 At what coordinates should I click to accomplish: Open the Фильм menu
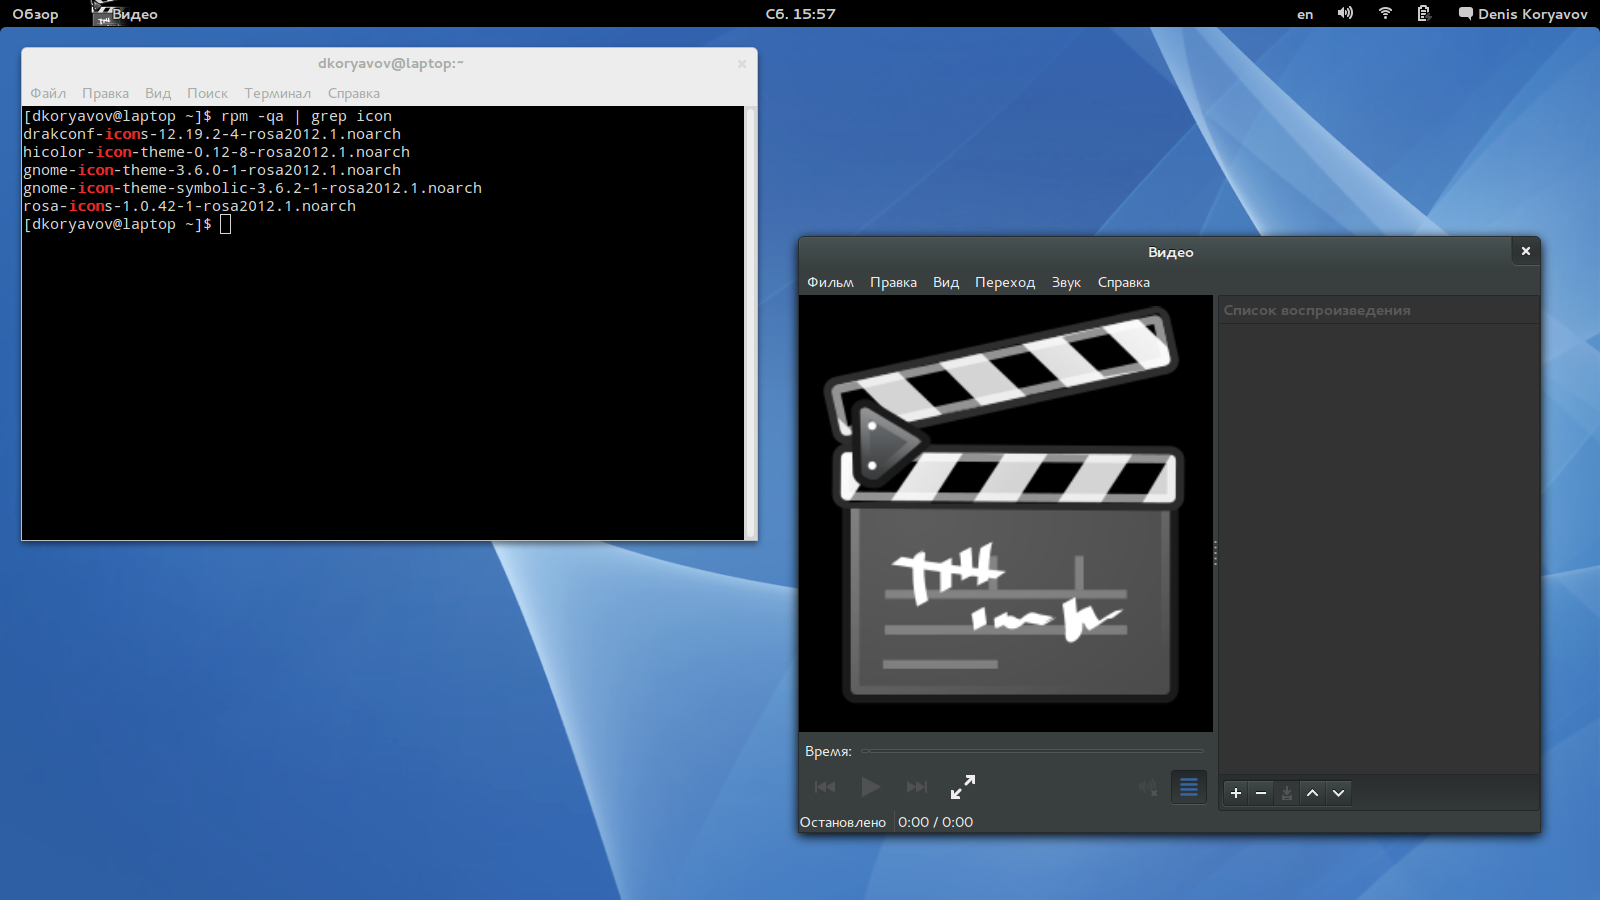830,282
